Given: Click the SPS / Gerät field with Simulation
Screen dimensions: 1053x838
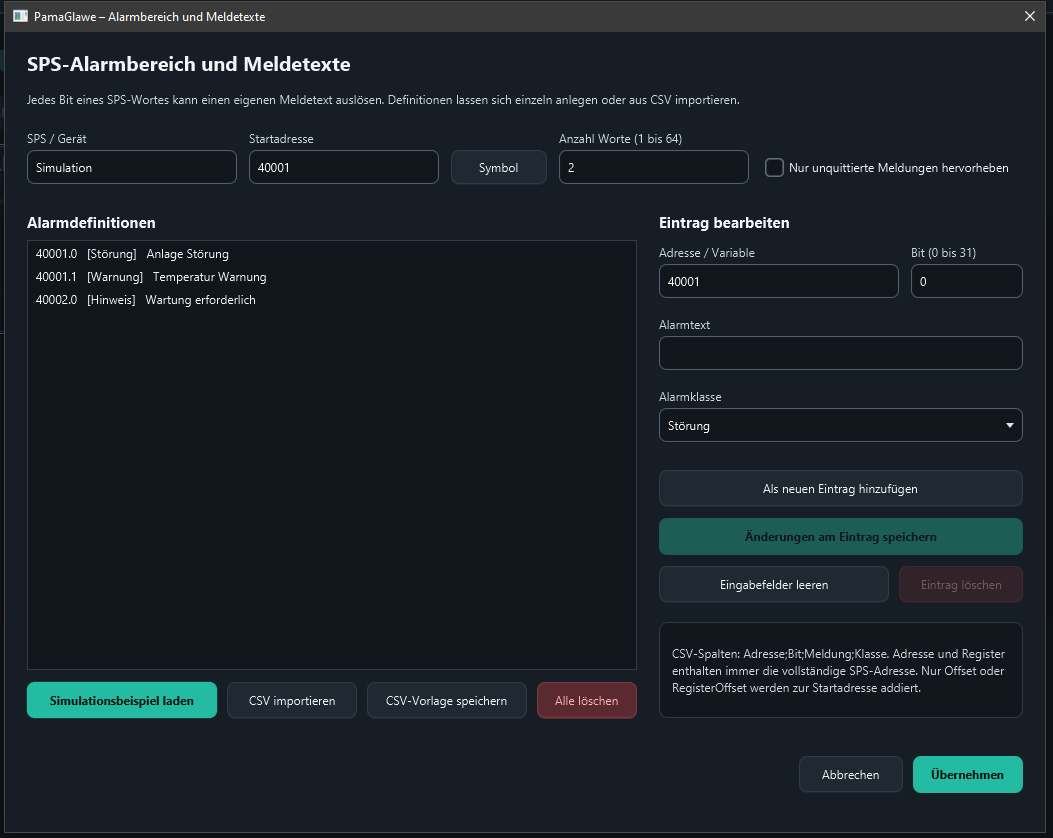Looking at the screenshot, I should pyautogui.click(x=132, y=167).
